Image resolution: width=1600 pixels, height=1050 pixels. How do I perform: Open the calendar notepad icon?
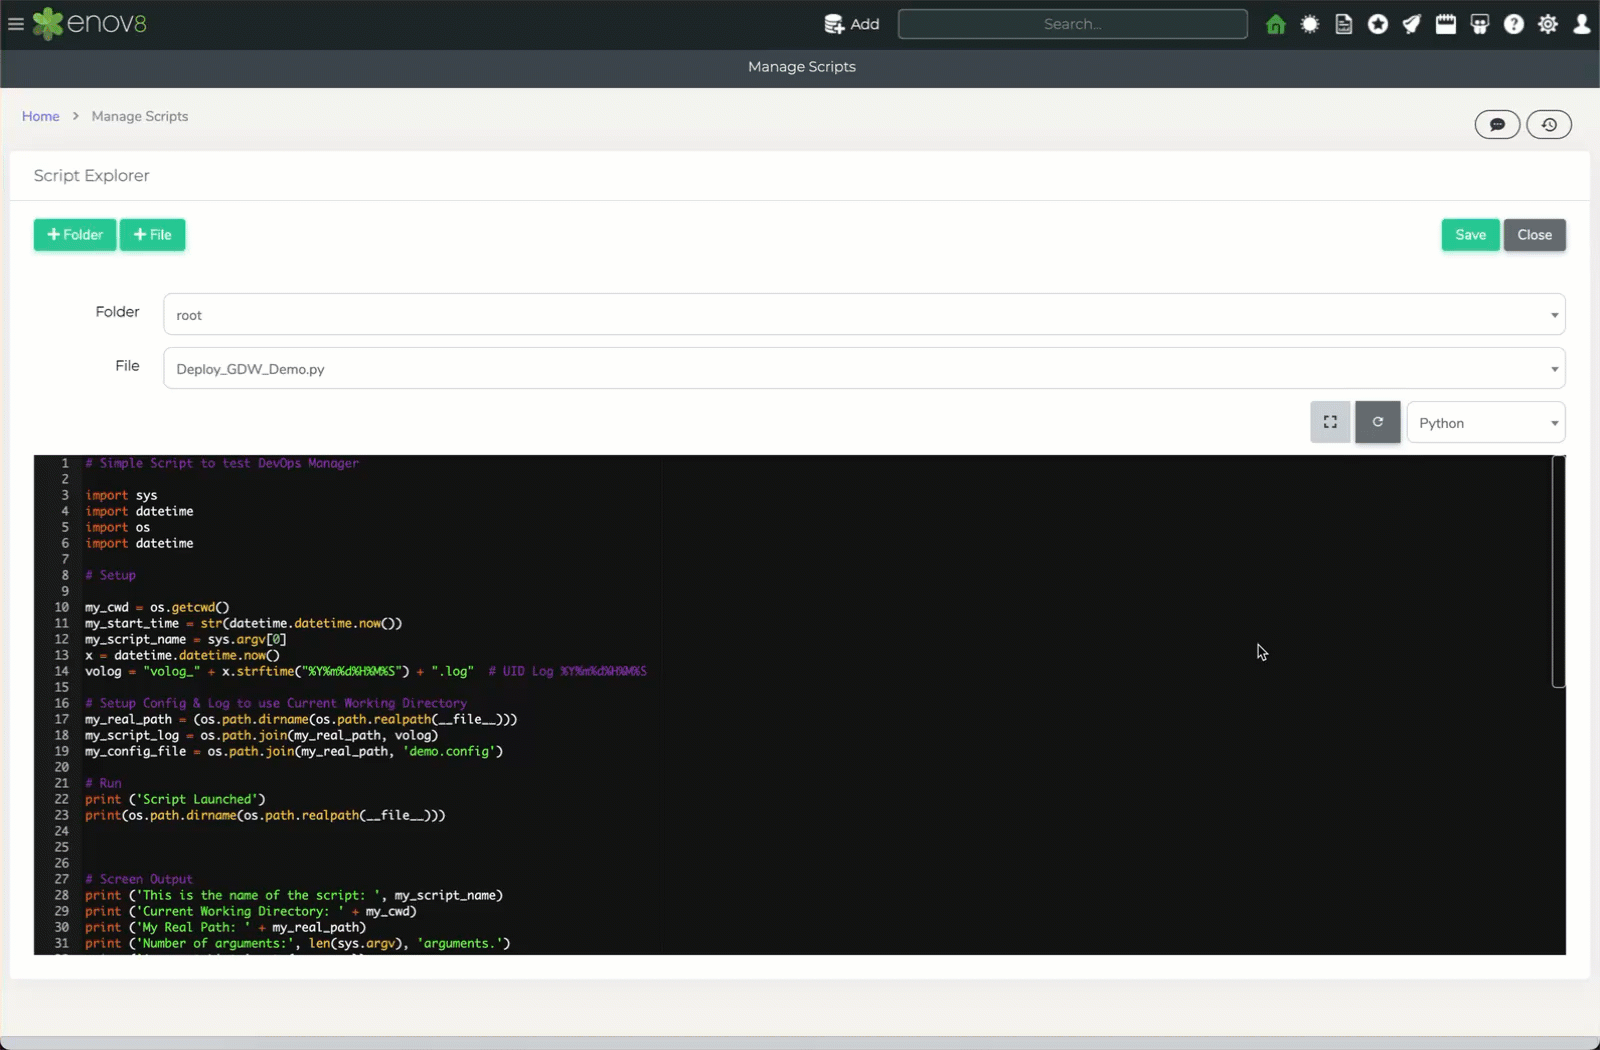(x=1446, y=24)
